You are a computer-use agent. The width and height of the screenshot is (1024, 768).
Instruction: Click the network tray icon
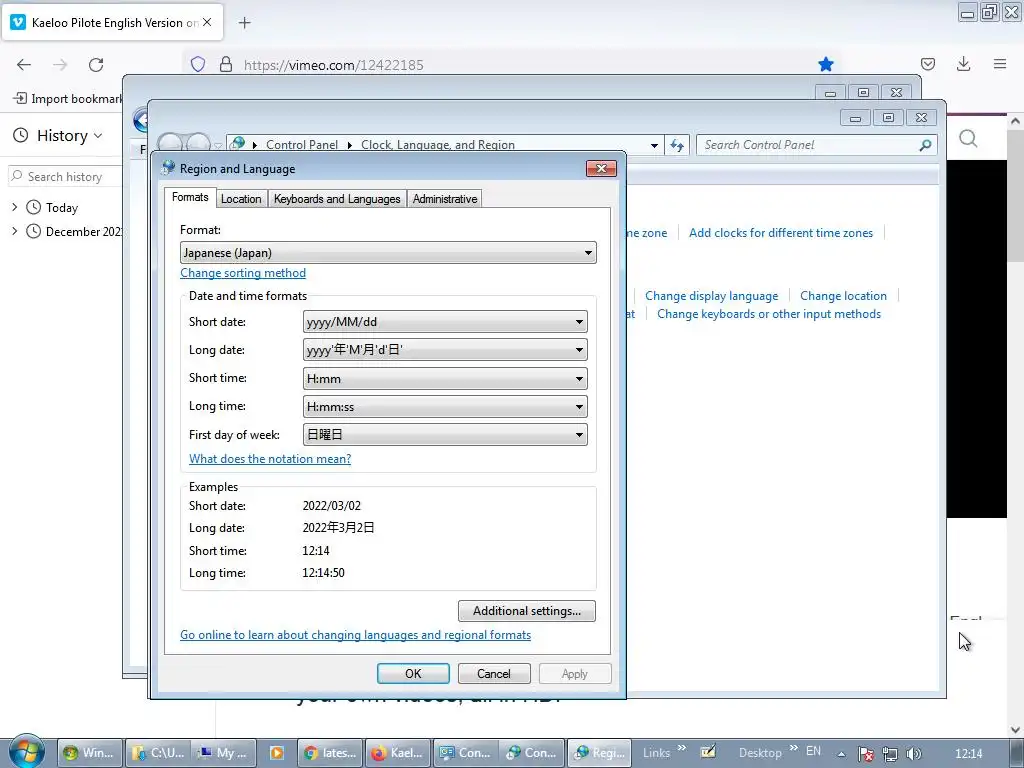point(889,753)
